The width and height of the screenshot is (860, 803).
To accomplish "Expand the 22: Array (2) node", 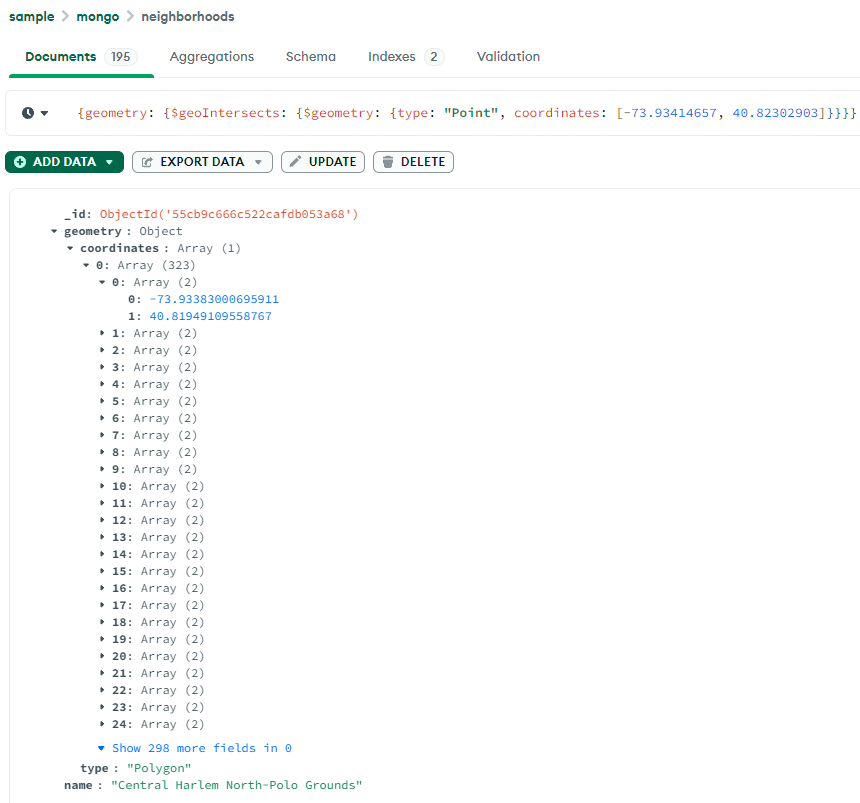I will (x=101, y=691).
